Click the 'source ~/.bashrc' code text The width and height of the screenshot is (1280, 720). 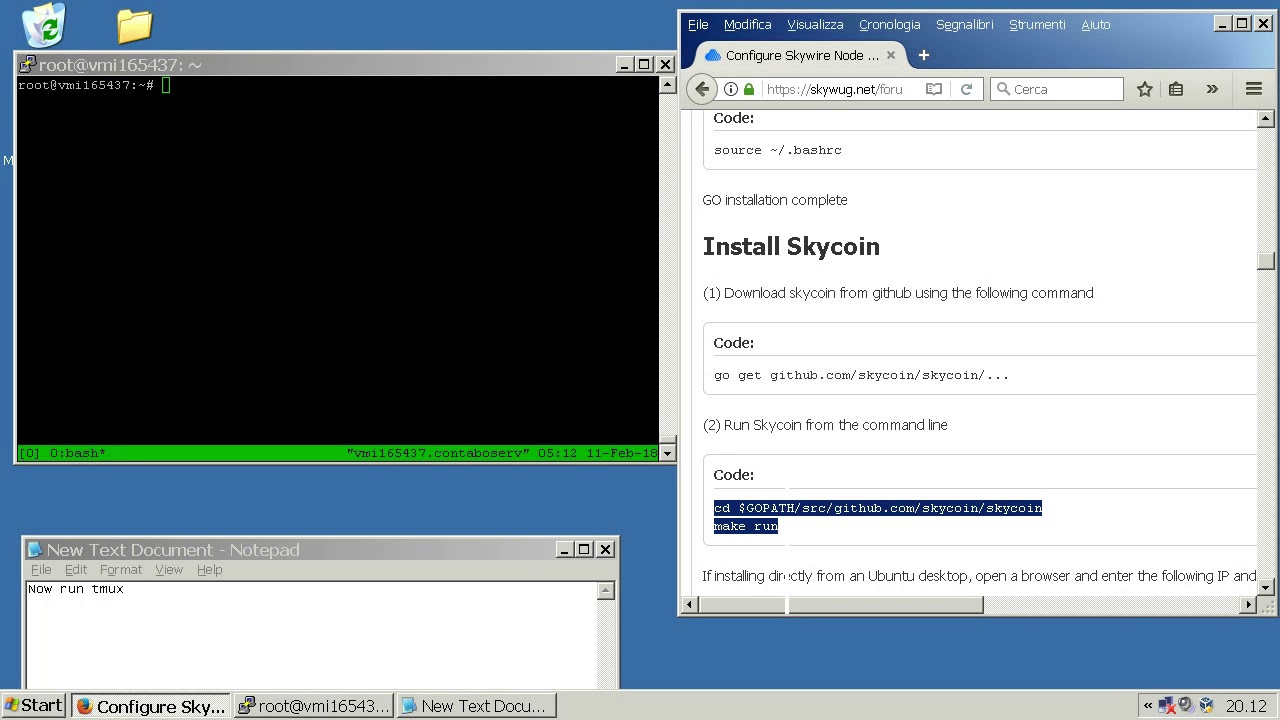tap(778, 150)
